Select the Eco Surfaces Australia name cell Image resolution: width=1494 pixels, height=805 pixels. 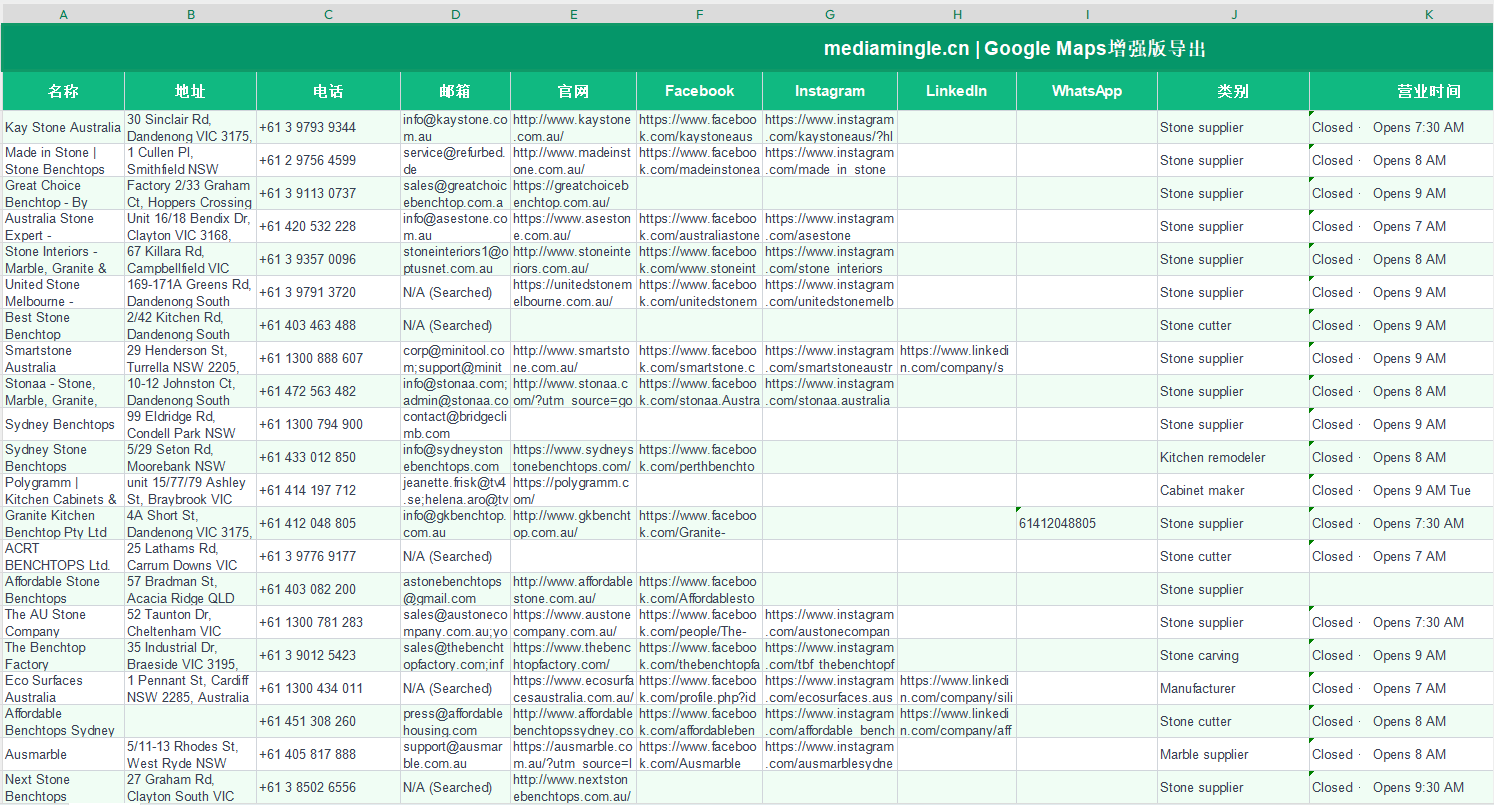63,688
